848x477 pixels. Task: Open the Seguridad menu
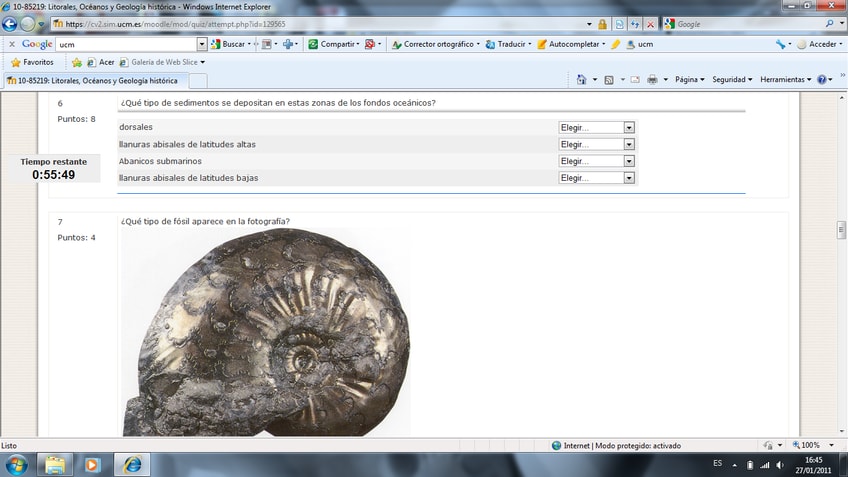coord(732,80)
